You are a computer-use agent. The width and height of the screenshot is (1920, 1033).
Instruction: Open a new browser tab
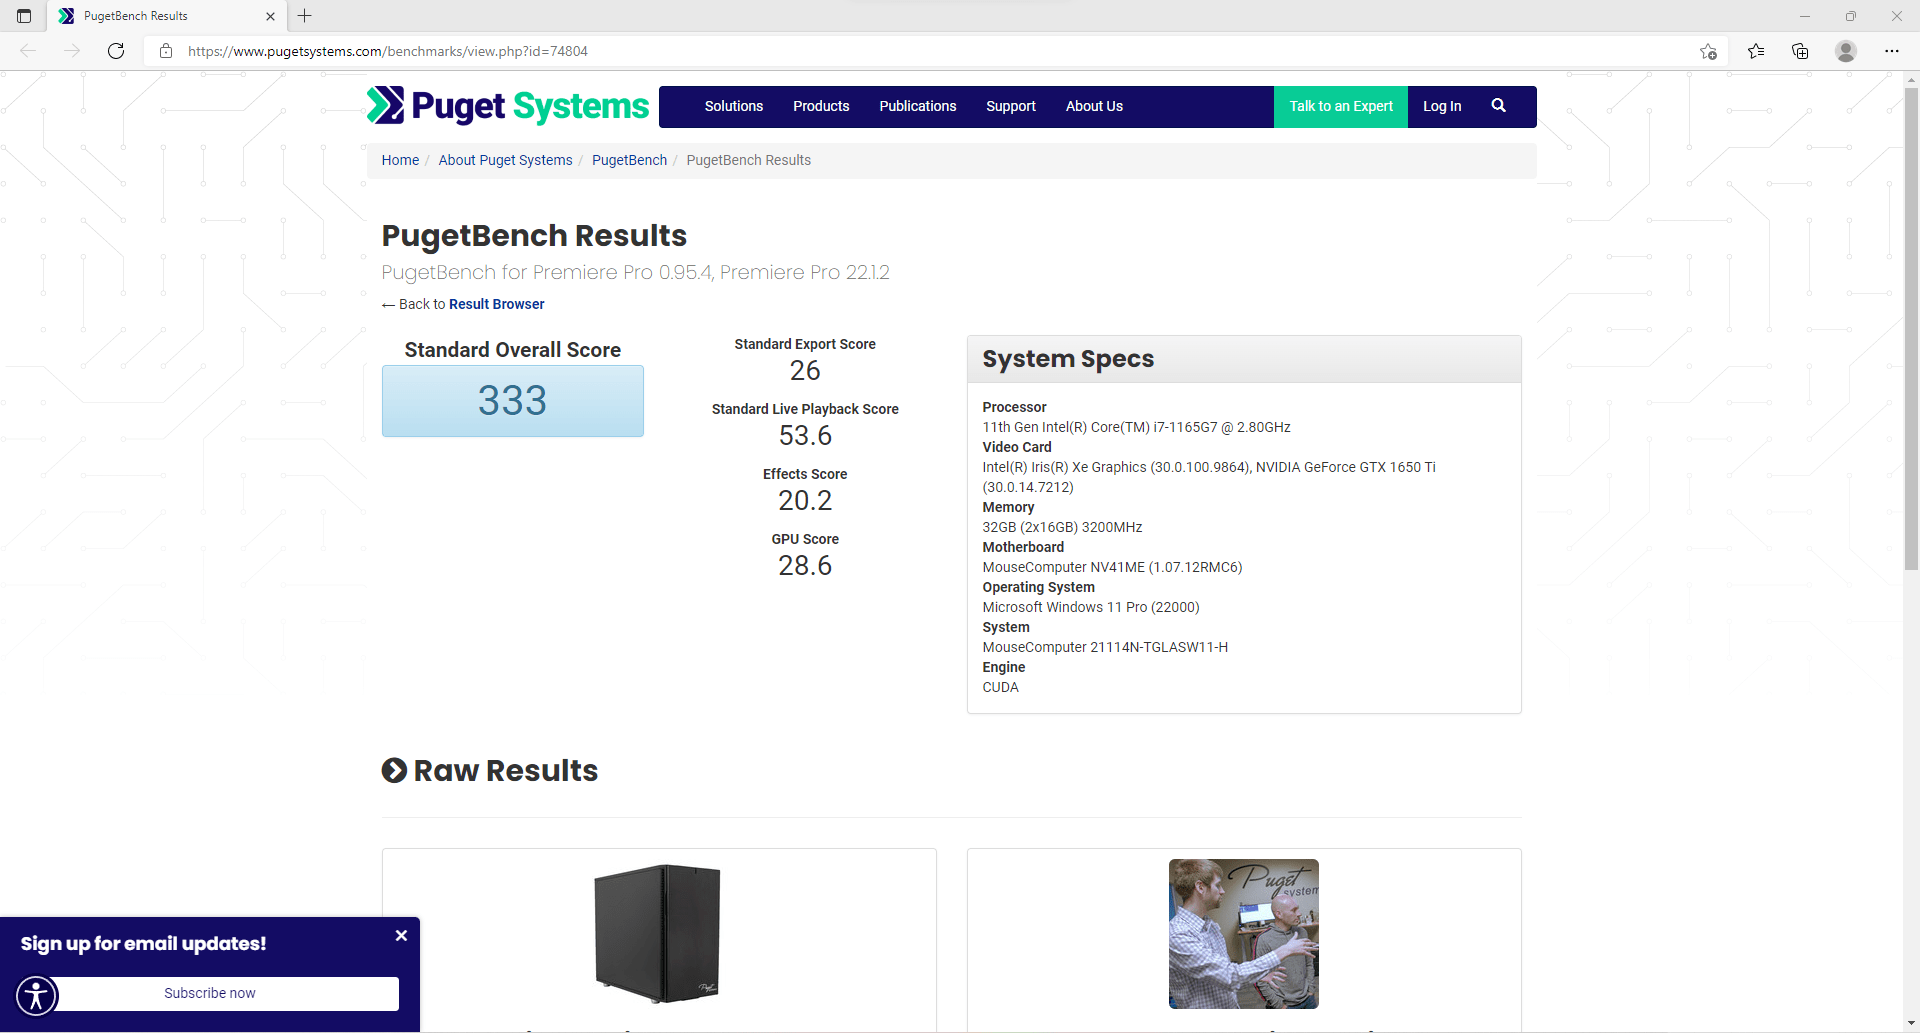(305, 16)
